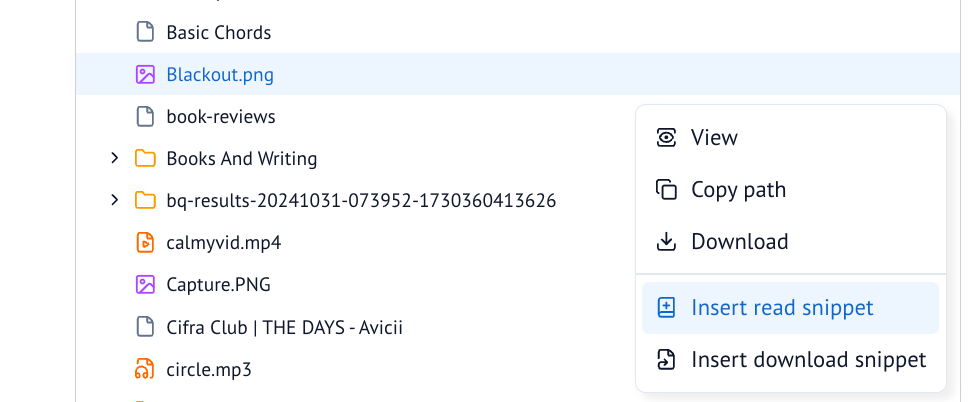Click the bq-results folder icon

click(144, 201)
